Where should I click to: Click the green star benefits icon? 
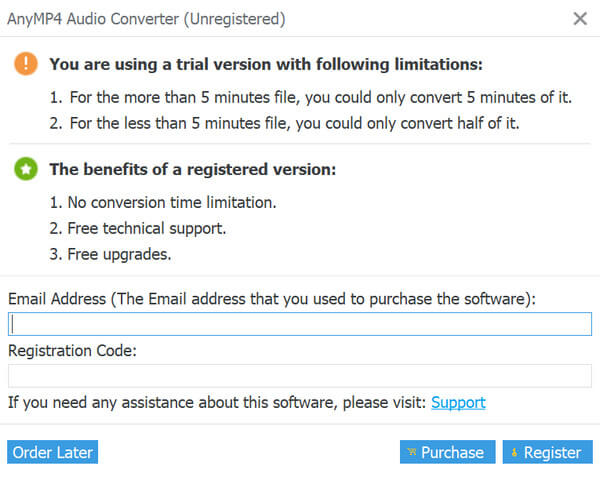(26, 170)
